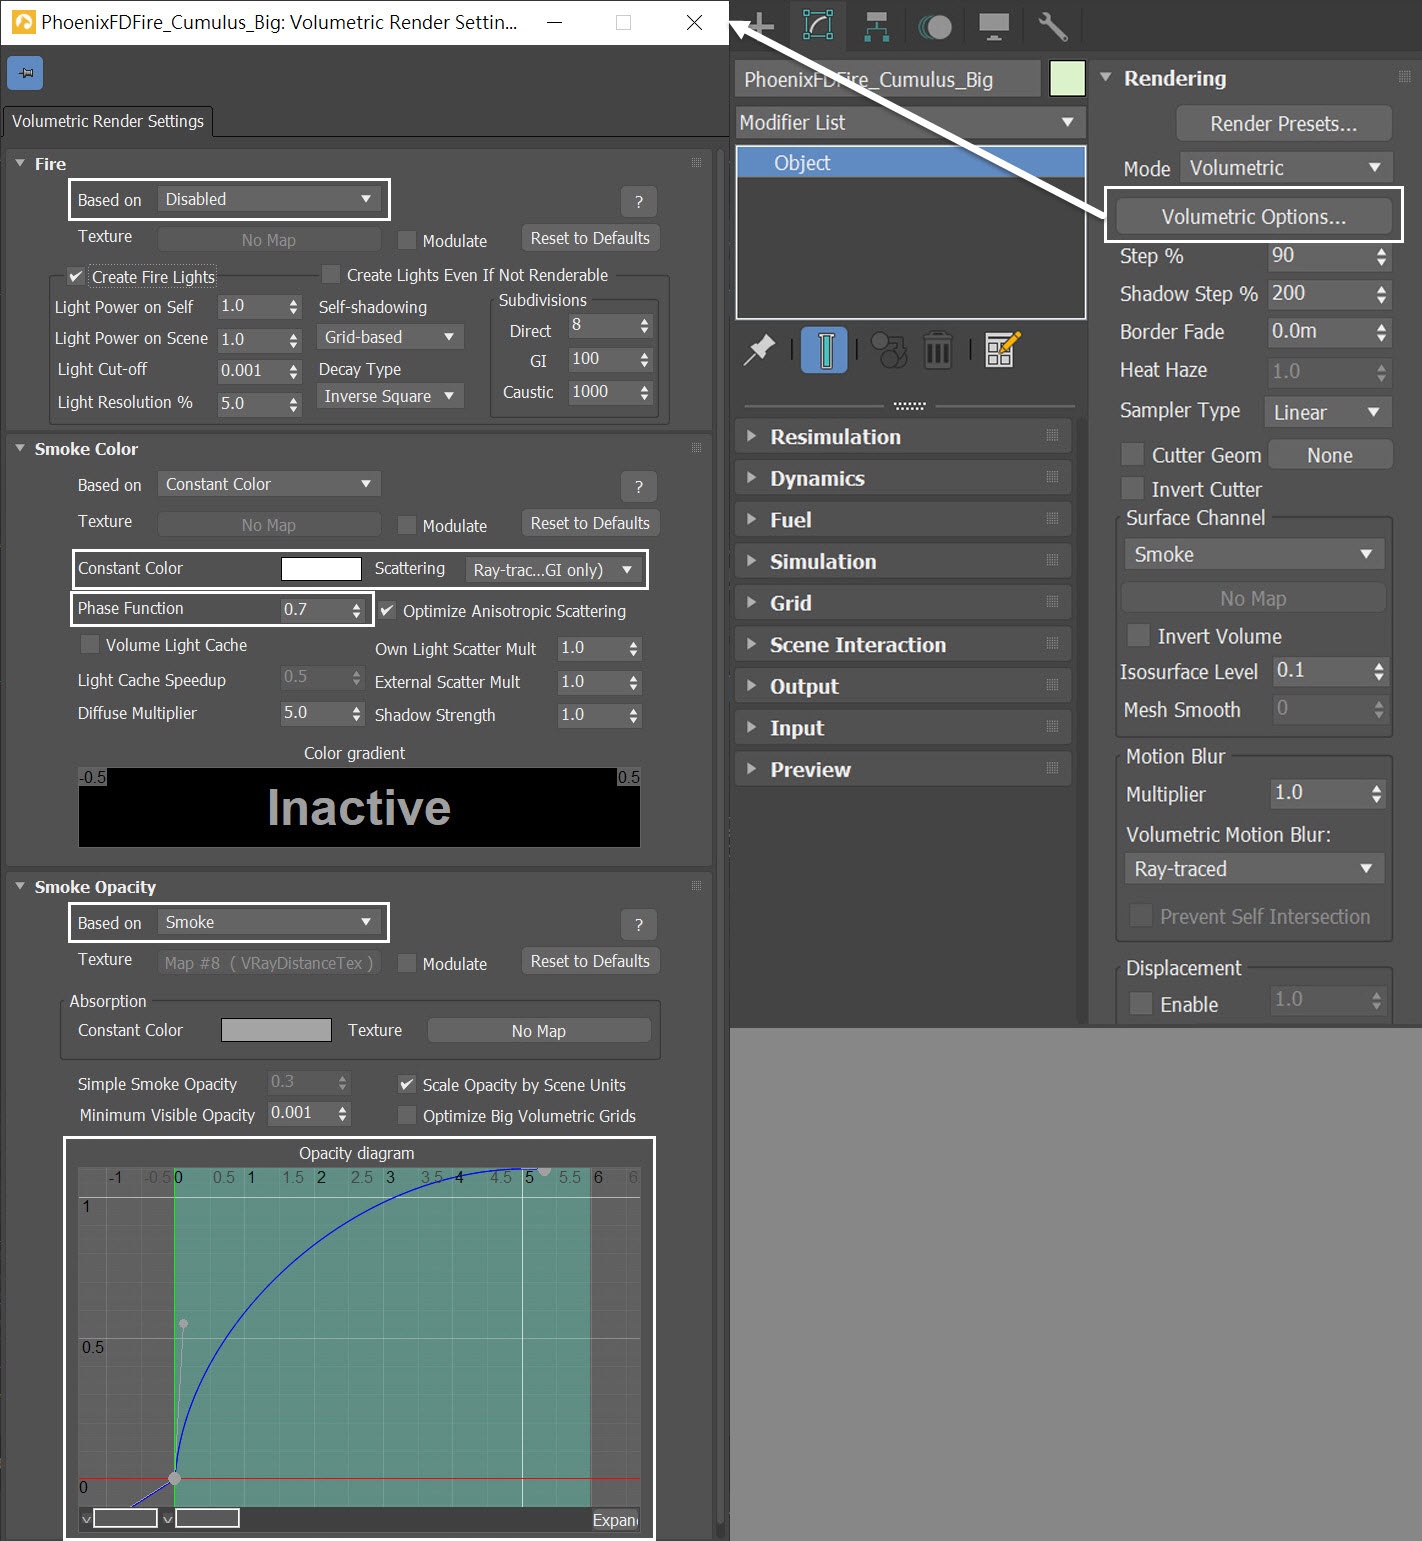The image size is (1422, 1541).
Task: Click Fire rollout drag handle icon
Action: pyautogui.click(x=696, y=163)
